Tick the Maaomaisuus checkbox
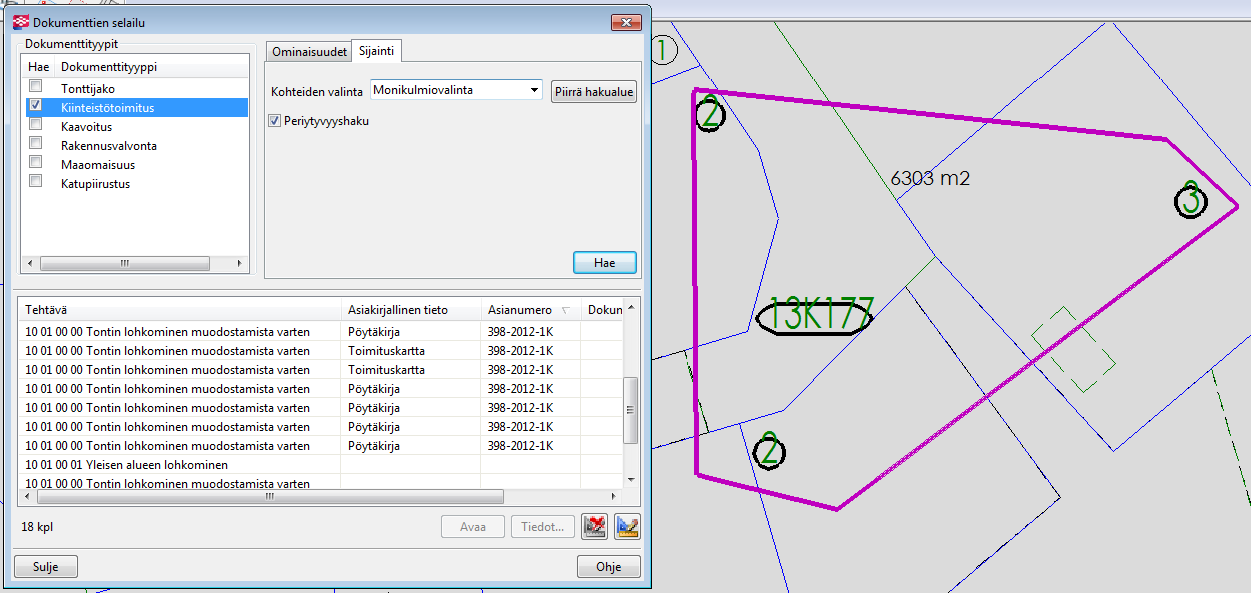 point(36,163)
